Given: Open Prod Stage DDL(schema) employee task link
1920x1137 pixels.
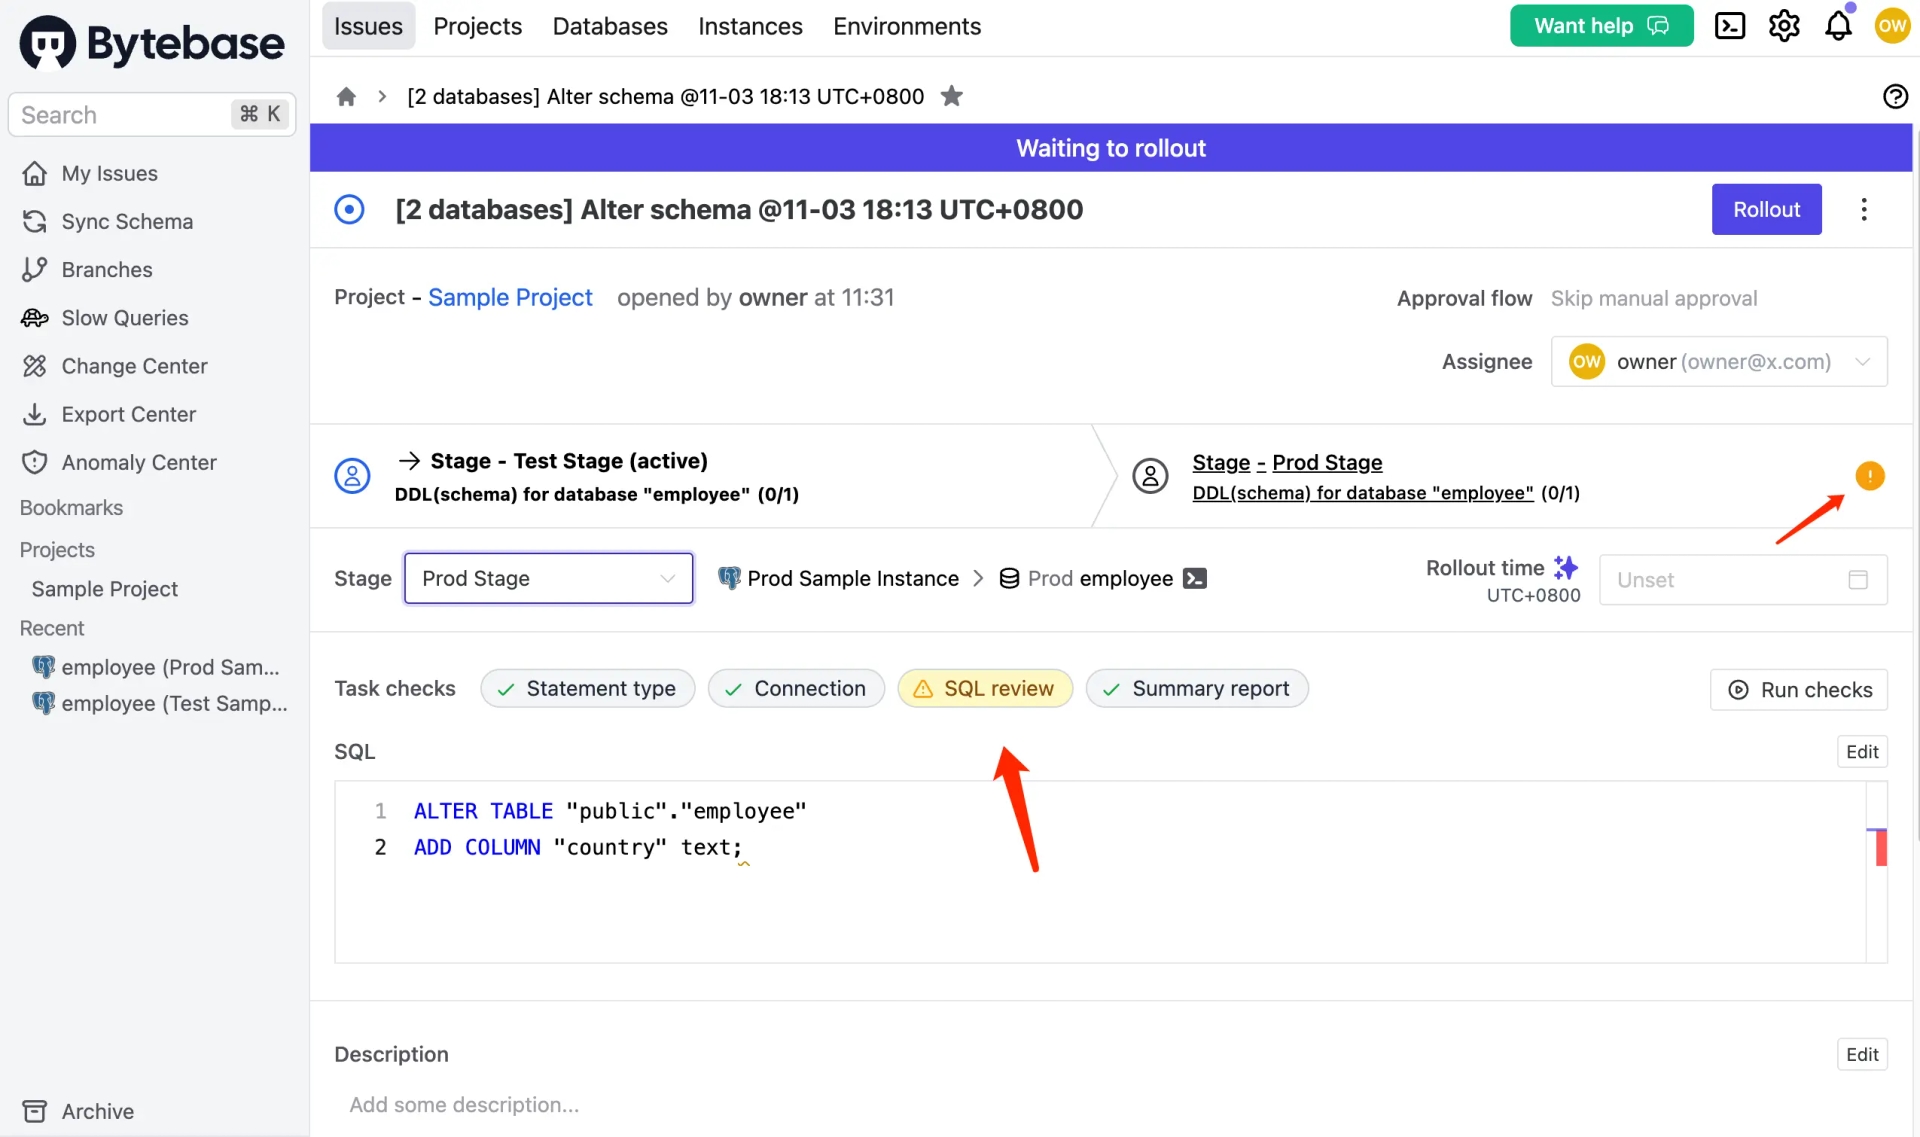Looking at the screenshot, I should tap(1363, 493).
